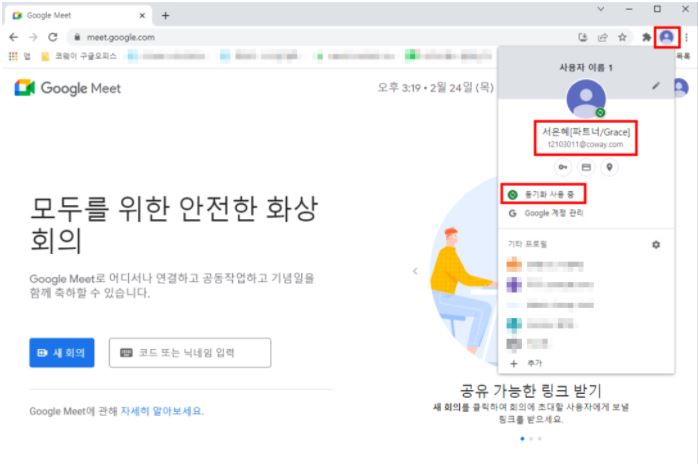
Task: Click the 코드 또는 닉네임 입력 field
Action: click(190, 353)
